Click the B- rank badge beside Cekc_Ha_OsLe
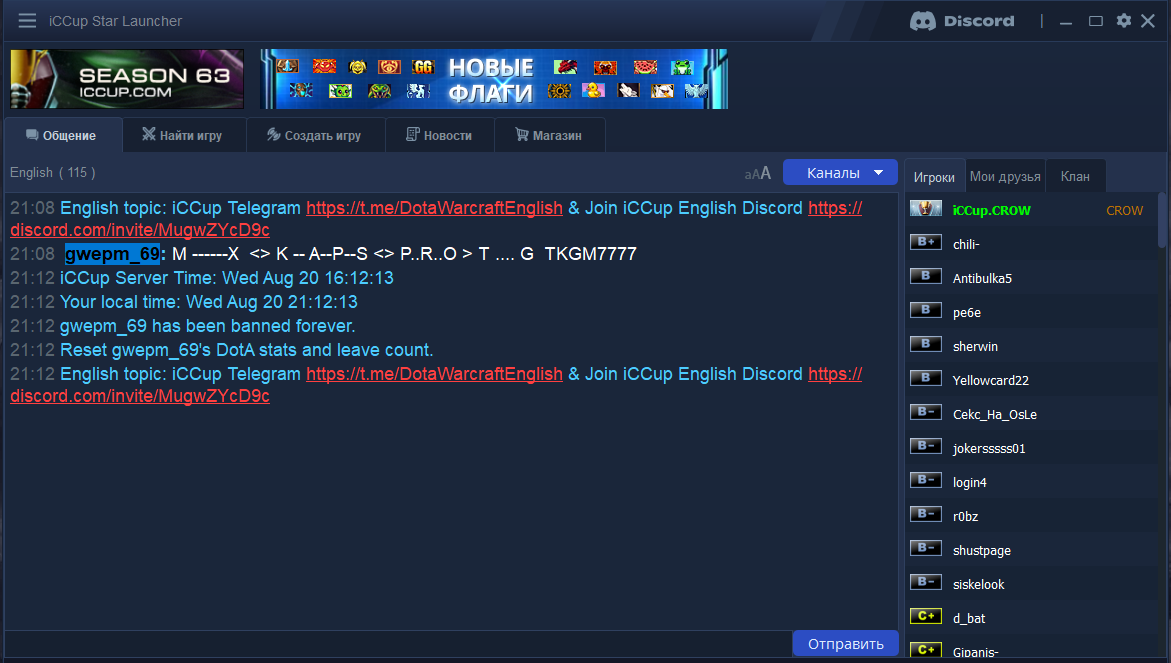This screenshot has height=663, width=1171. click(925, 412)
